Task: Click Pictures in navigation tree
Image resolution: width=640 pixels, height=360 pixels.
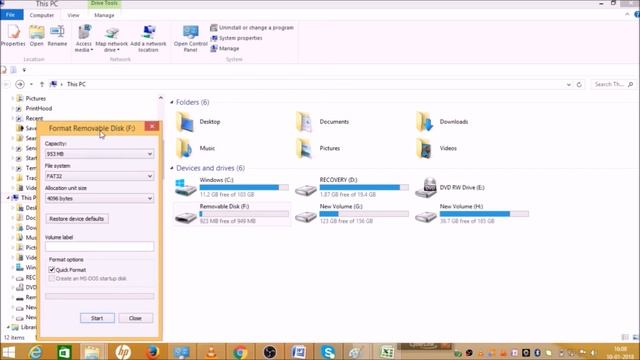Action: [36, 98]
